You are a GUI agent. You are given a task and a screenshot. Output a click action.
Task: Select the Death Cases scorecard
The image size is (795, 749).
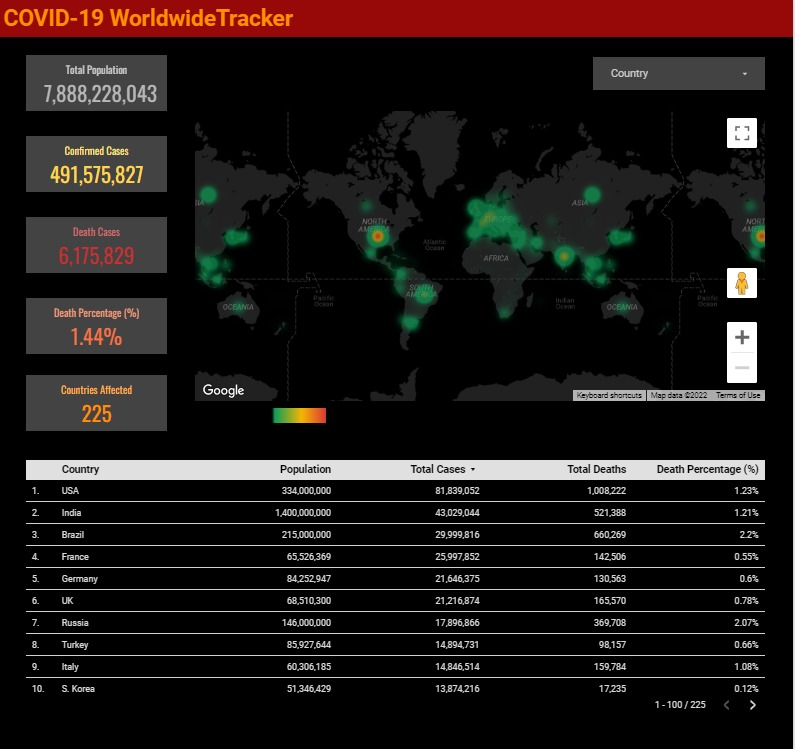click(96, 245)
